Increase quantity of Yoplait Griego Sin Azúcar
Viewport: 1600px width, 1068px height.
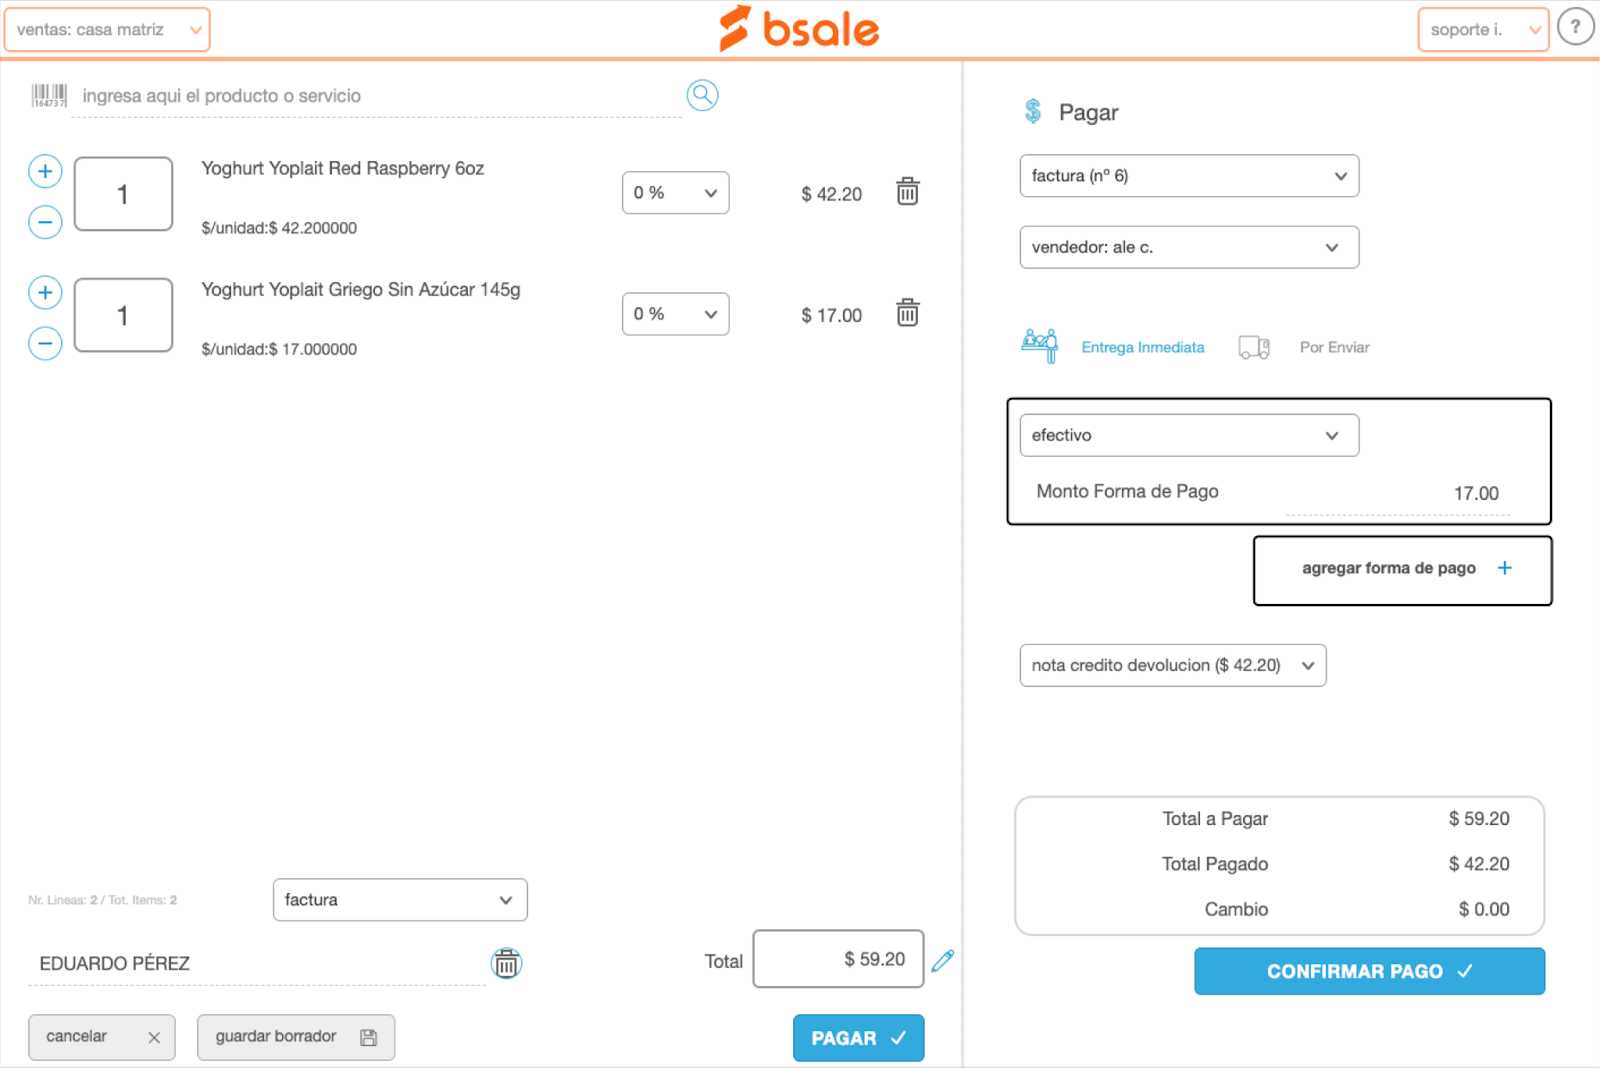click(45, 292)
